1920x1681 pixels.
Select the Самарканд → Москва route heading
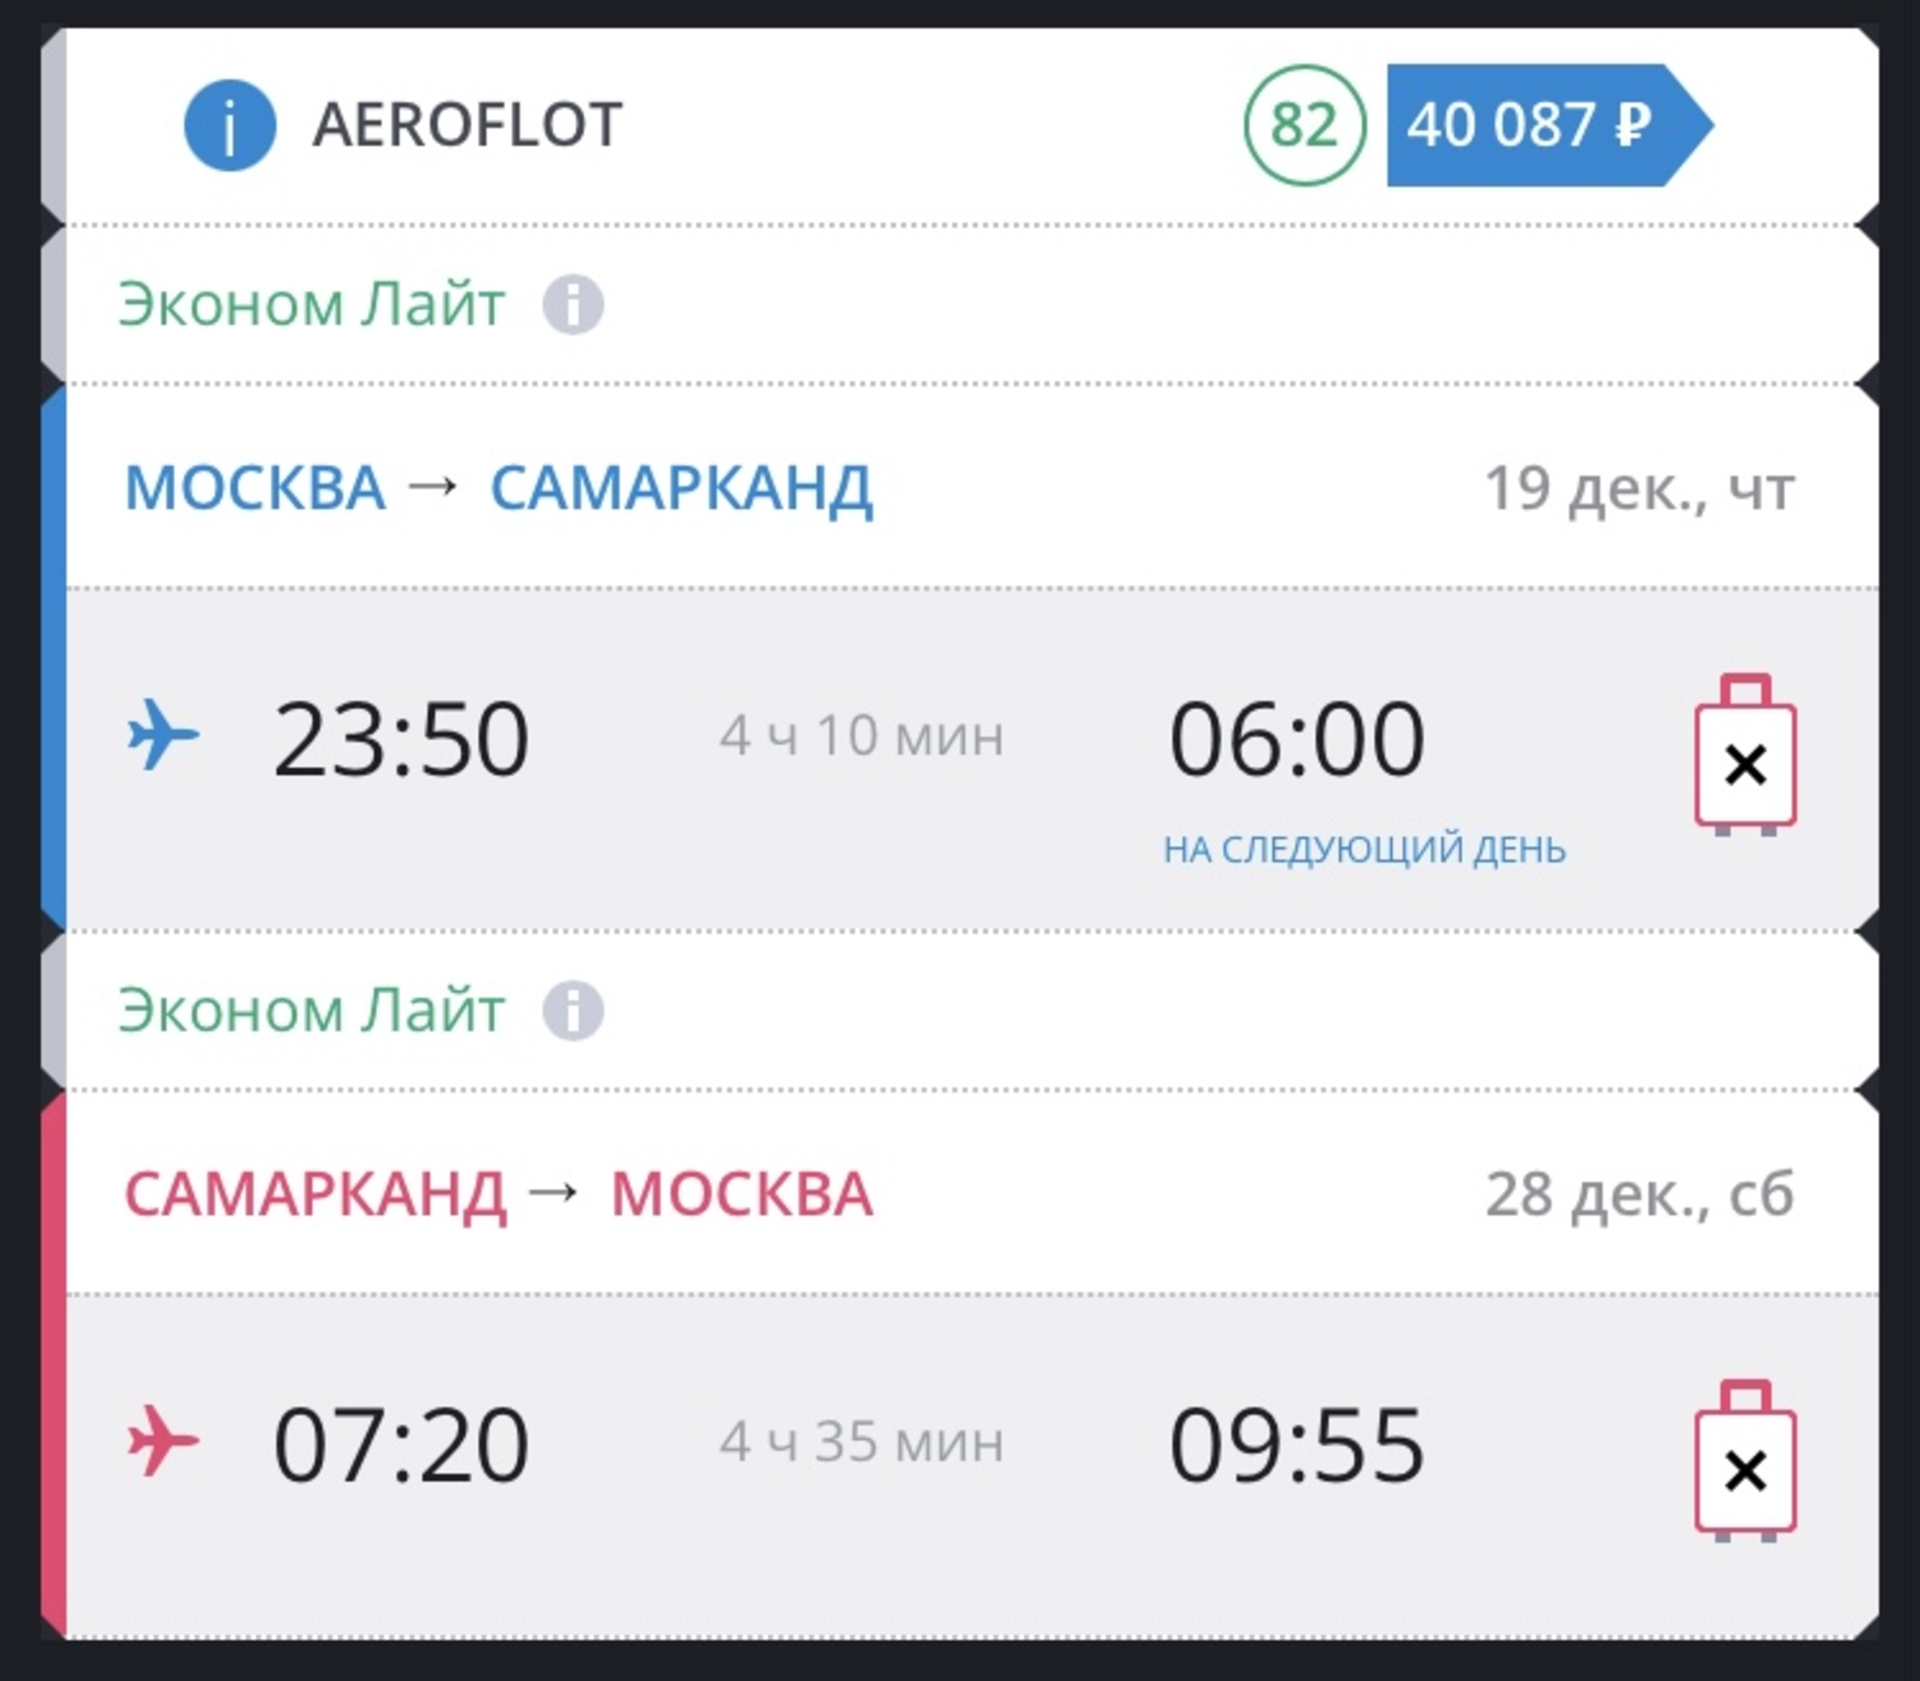click(498, 1194)
